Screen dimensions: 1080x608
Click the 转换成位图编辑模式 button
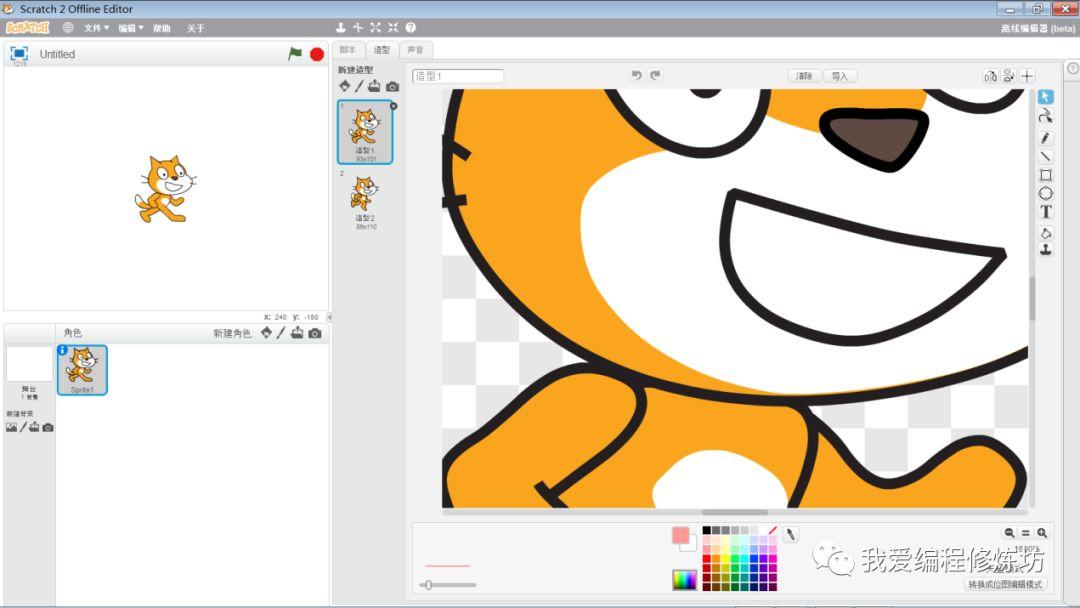pyautogui.click(x=1005, y=584)
